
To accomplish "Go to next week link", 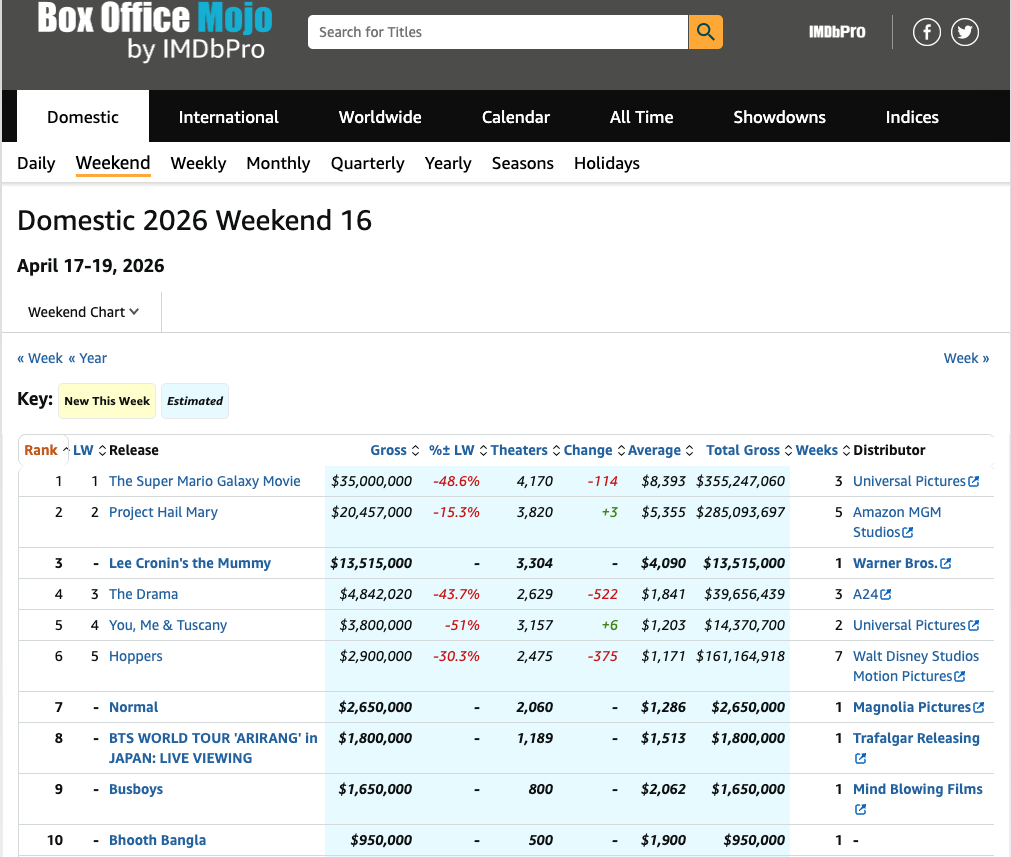I will (x=966, y=359).
